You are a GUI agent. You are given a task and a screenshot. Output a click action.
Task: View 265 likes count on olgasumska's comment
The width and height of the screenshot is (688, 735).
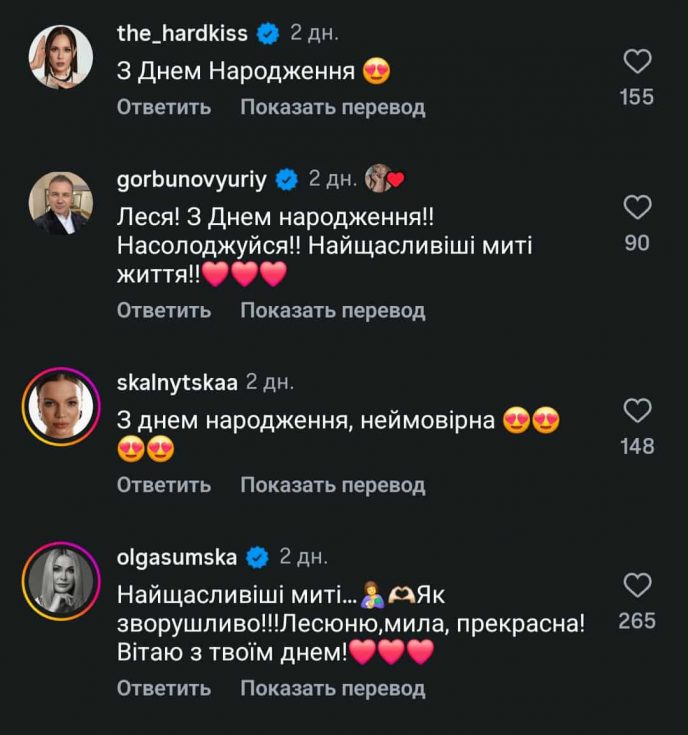click(x=637, y=621)
